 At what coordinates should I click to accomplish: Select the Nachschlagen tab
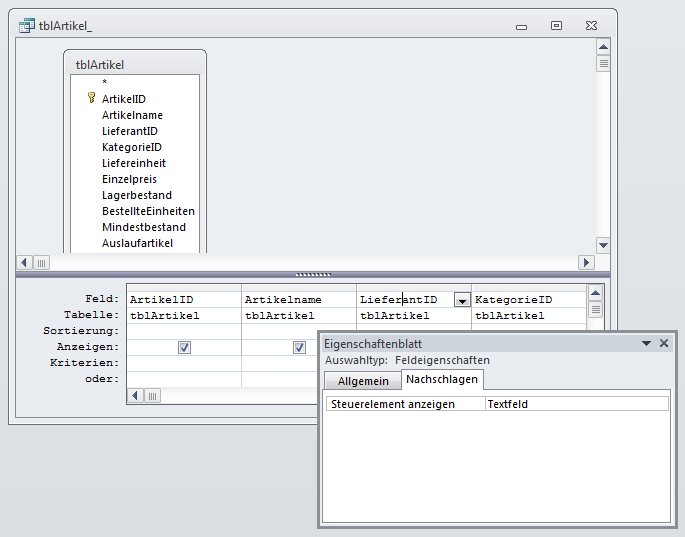click(442, 380)
